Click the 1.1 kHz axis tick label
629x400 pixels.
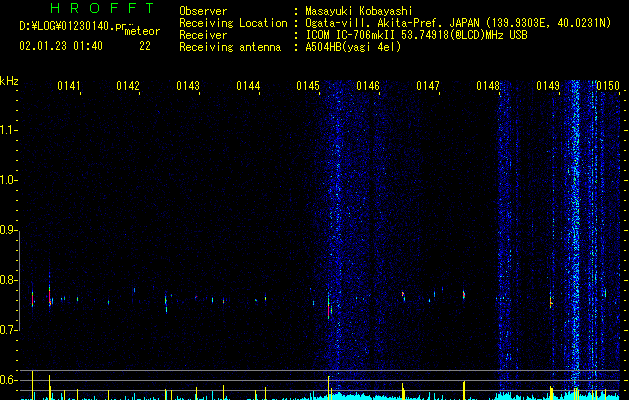coord(8,130)
